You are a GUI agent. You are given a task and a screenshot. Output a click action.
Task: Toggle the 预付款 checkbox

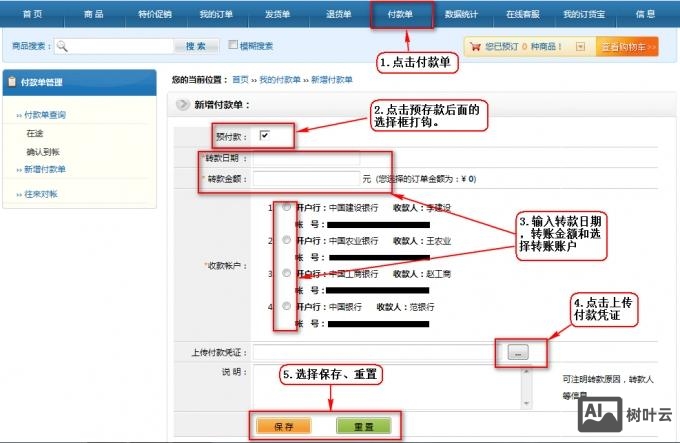click(264, 135)
